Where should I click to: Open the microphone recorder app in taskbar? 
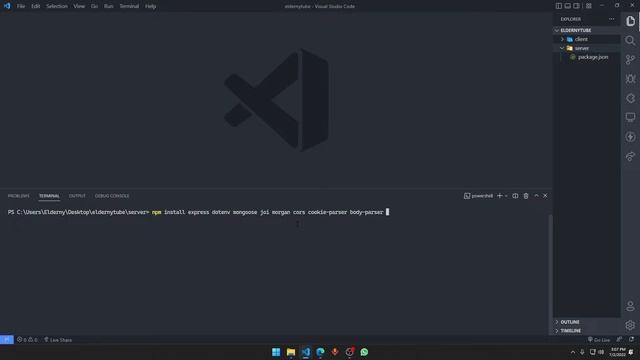335,352
